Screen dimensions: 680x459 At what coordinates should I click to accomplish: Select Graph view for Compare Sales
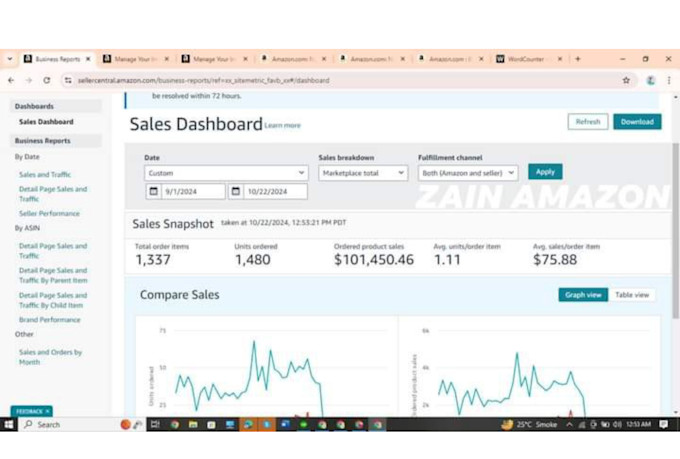583,295
